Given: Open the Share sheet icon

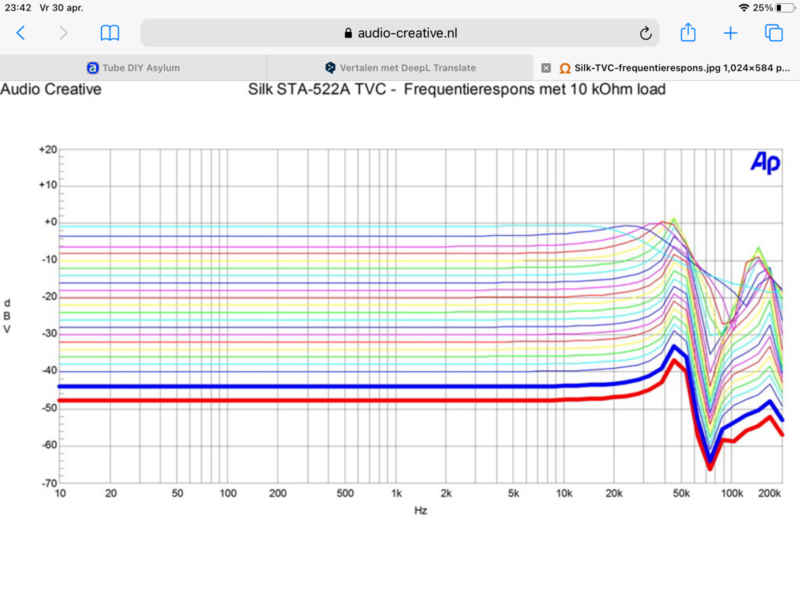Looking at the screenshot, I should tap(688, 32).
